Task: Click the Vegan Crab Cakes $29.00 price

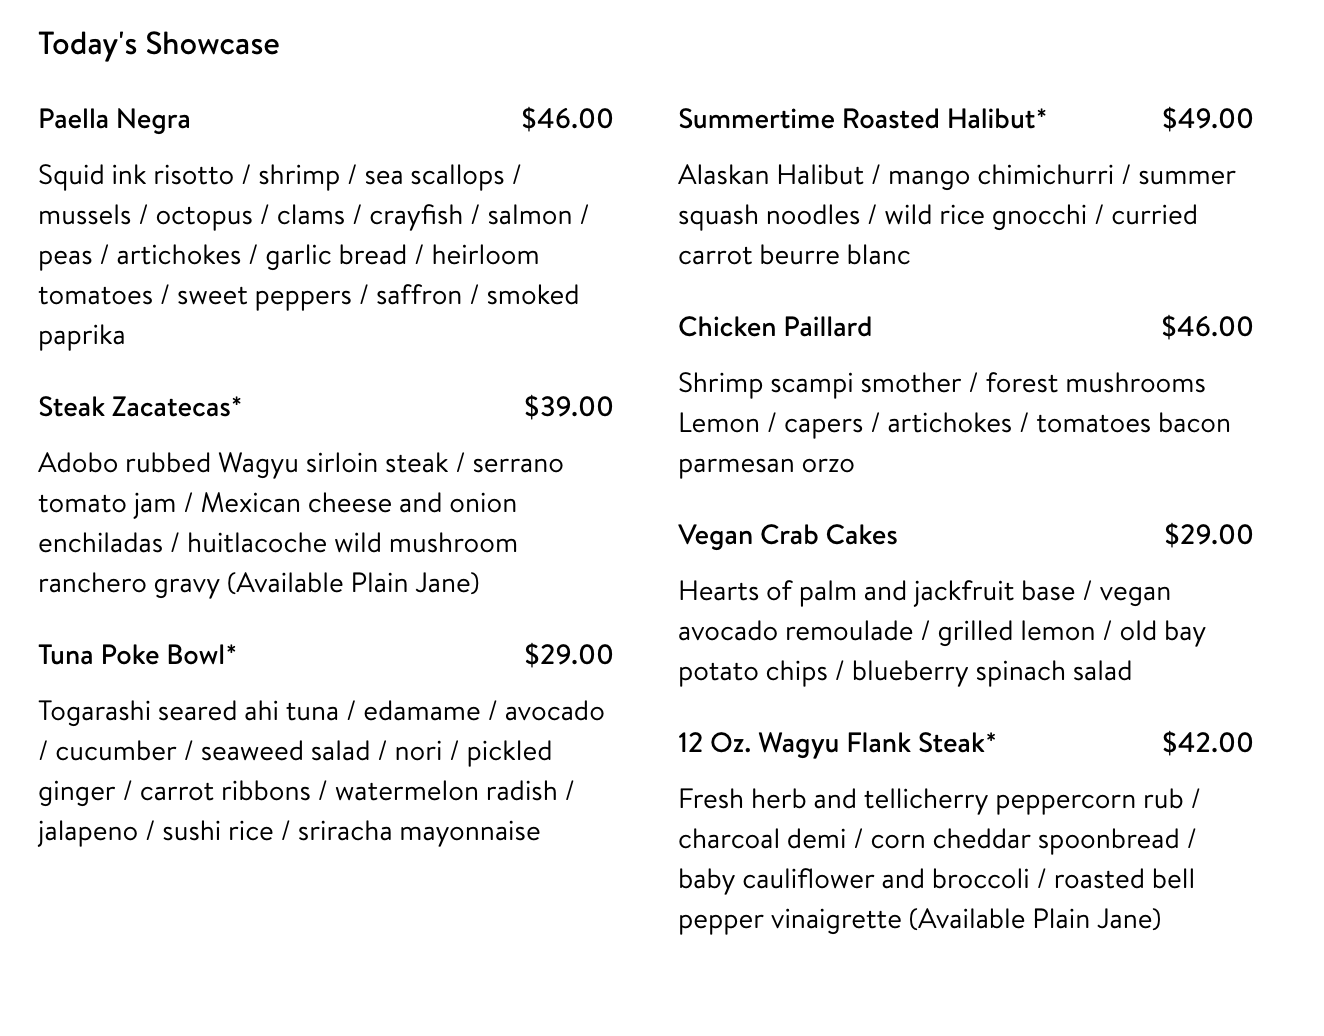Action: pyautogui.click(x=1208, y=535)
